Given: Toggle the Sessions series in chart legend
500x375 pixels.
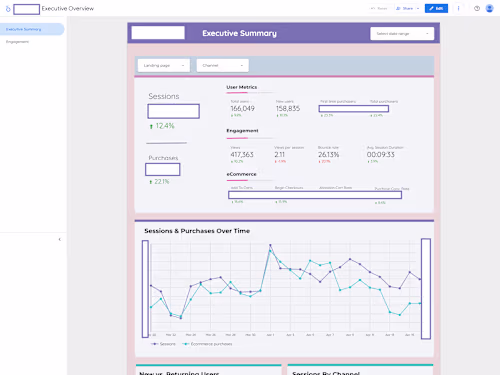Looking at the screenshot, I should pos(164,344).
